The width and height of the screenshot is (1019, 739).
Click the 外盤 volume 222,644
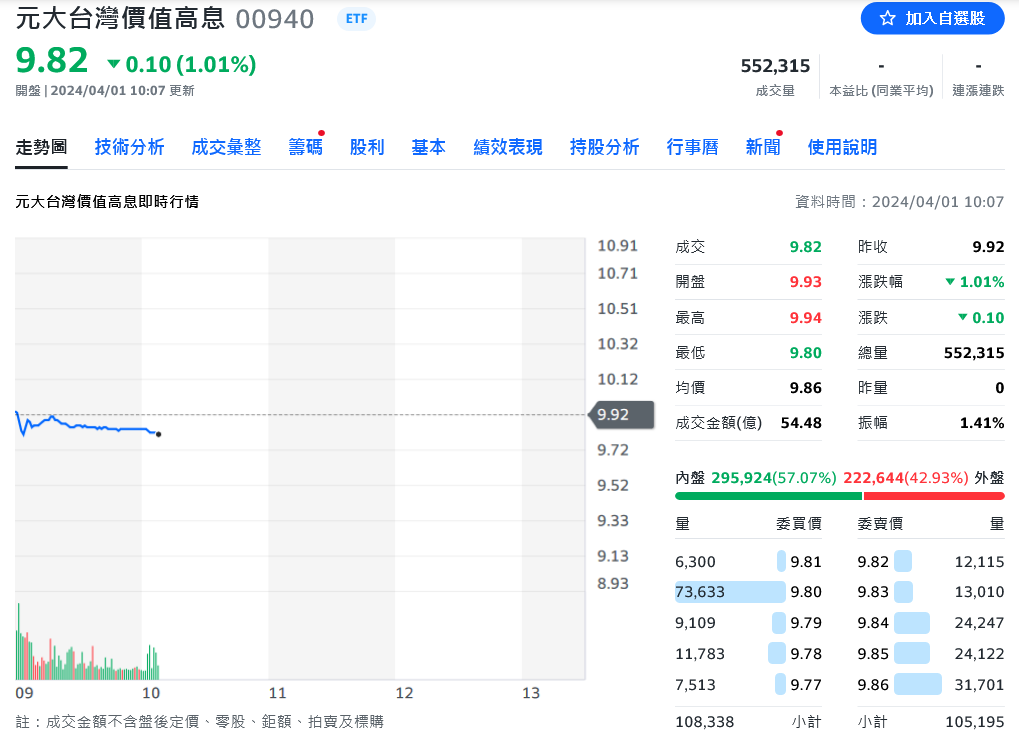pyautogui.click(x=873, y=478)
